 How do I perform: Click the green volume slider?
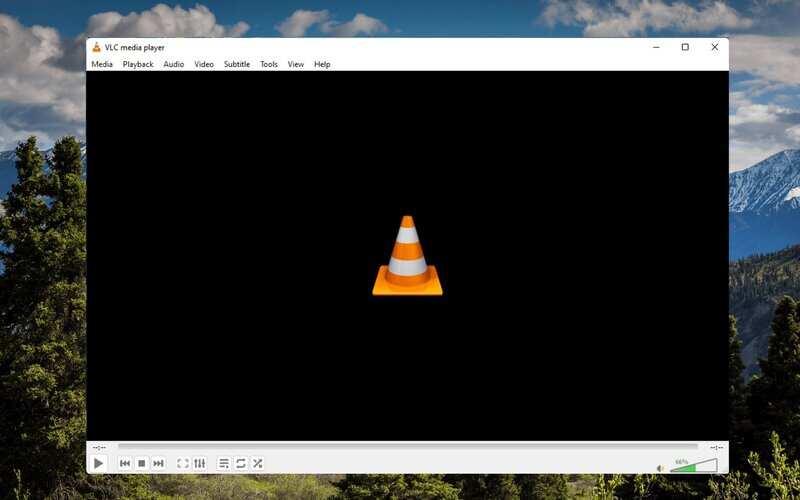(x=694, y=466)
